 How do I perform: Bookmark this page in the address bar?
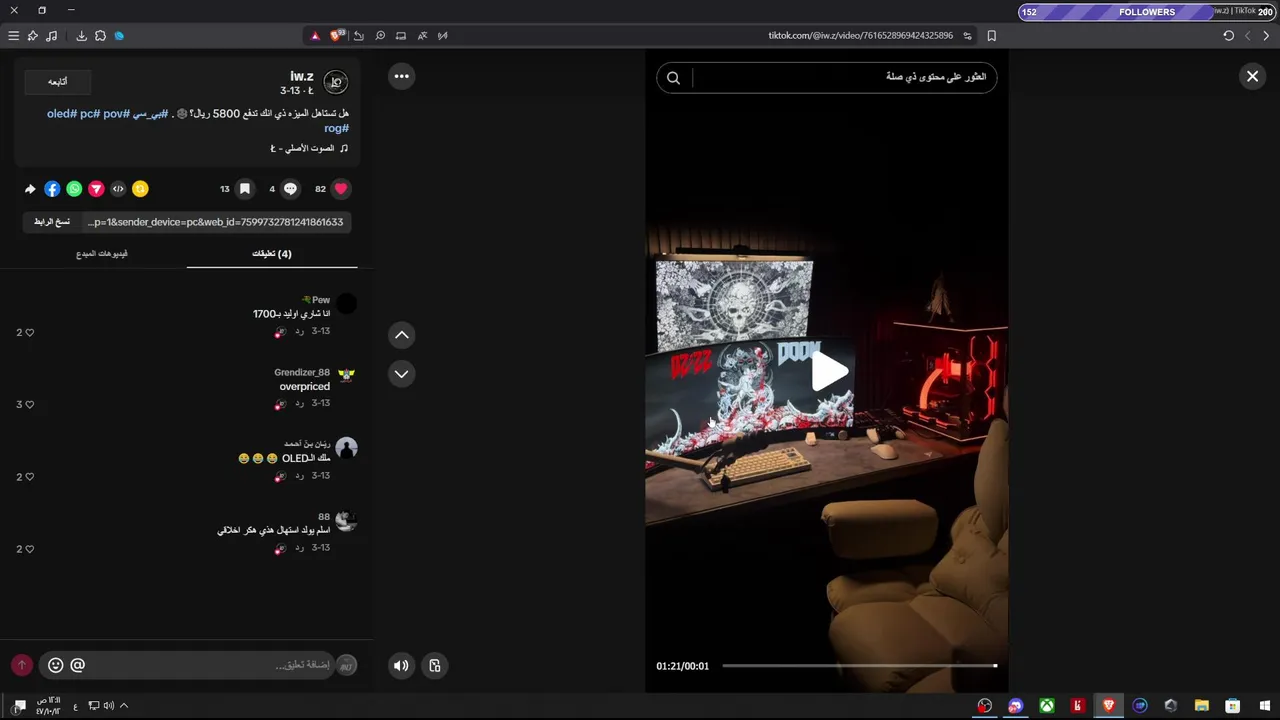pos(991,35)
